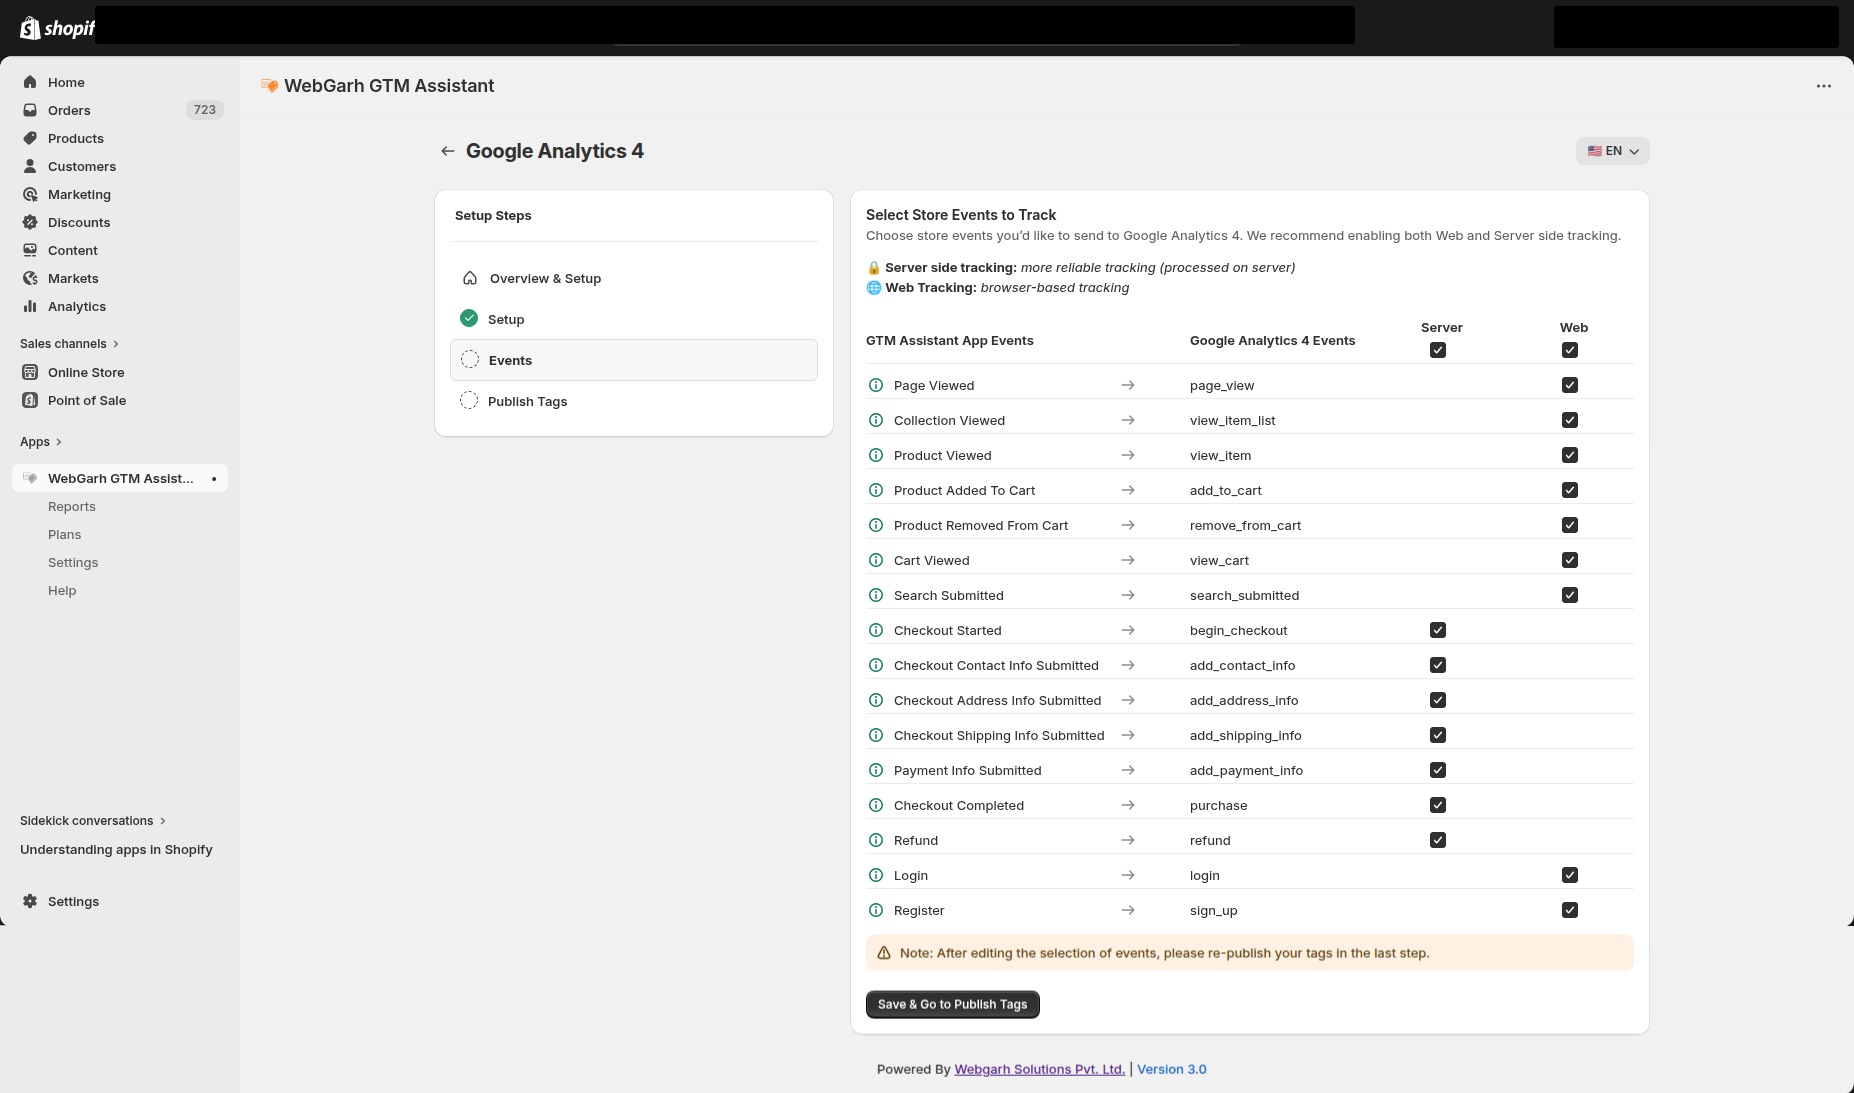
Task: Click the pin dot on WebGarh GTM Assistant
Action: [214, 479]
